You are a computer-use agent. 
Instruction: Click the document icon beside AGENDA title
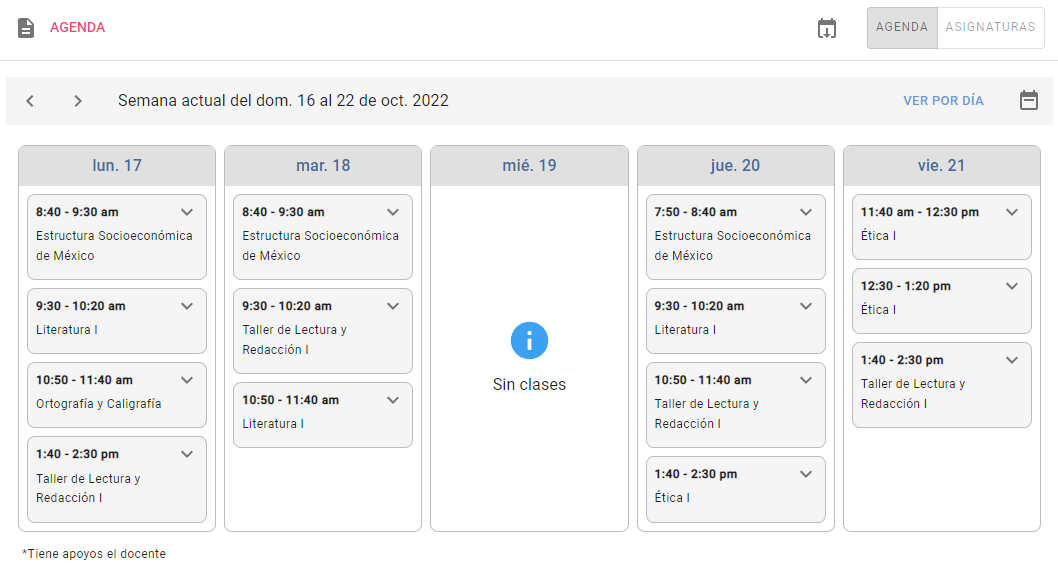[26, 28]
